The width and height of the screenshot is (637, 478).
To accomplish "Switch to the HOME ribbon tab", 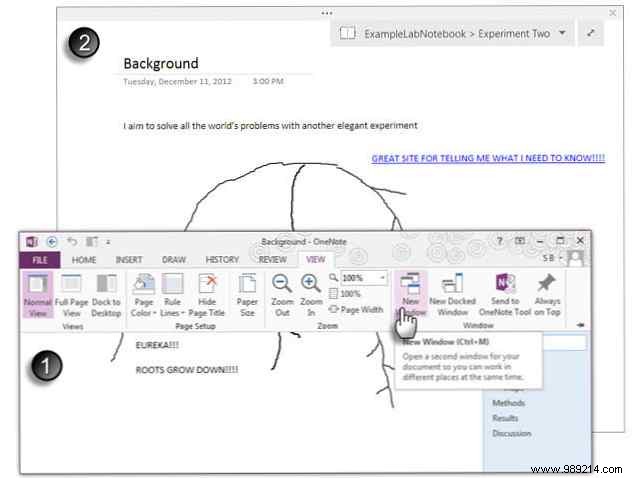I will (84, 260).
